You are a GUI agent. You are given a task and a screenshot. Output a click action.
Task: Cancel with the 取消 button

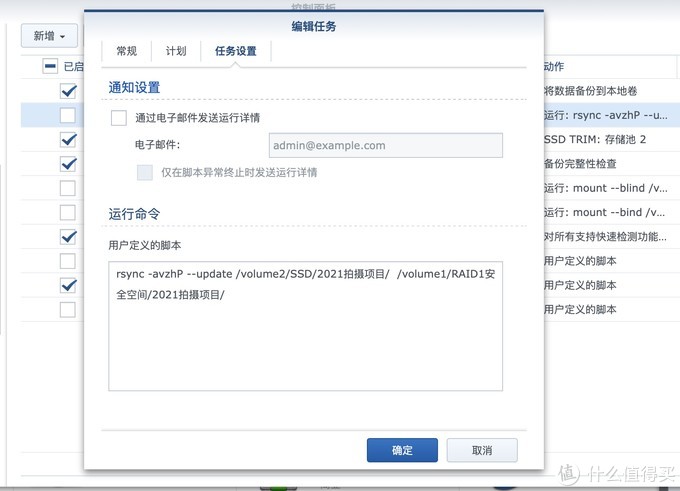point(482,450)
